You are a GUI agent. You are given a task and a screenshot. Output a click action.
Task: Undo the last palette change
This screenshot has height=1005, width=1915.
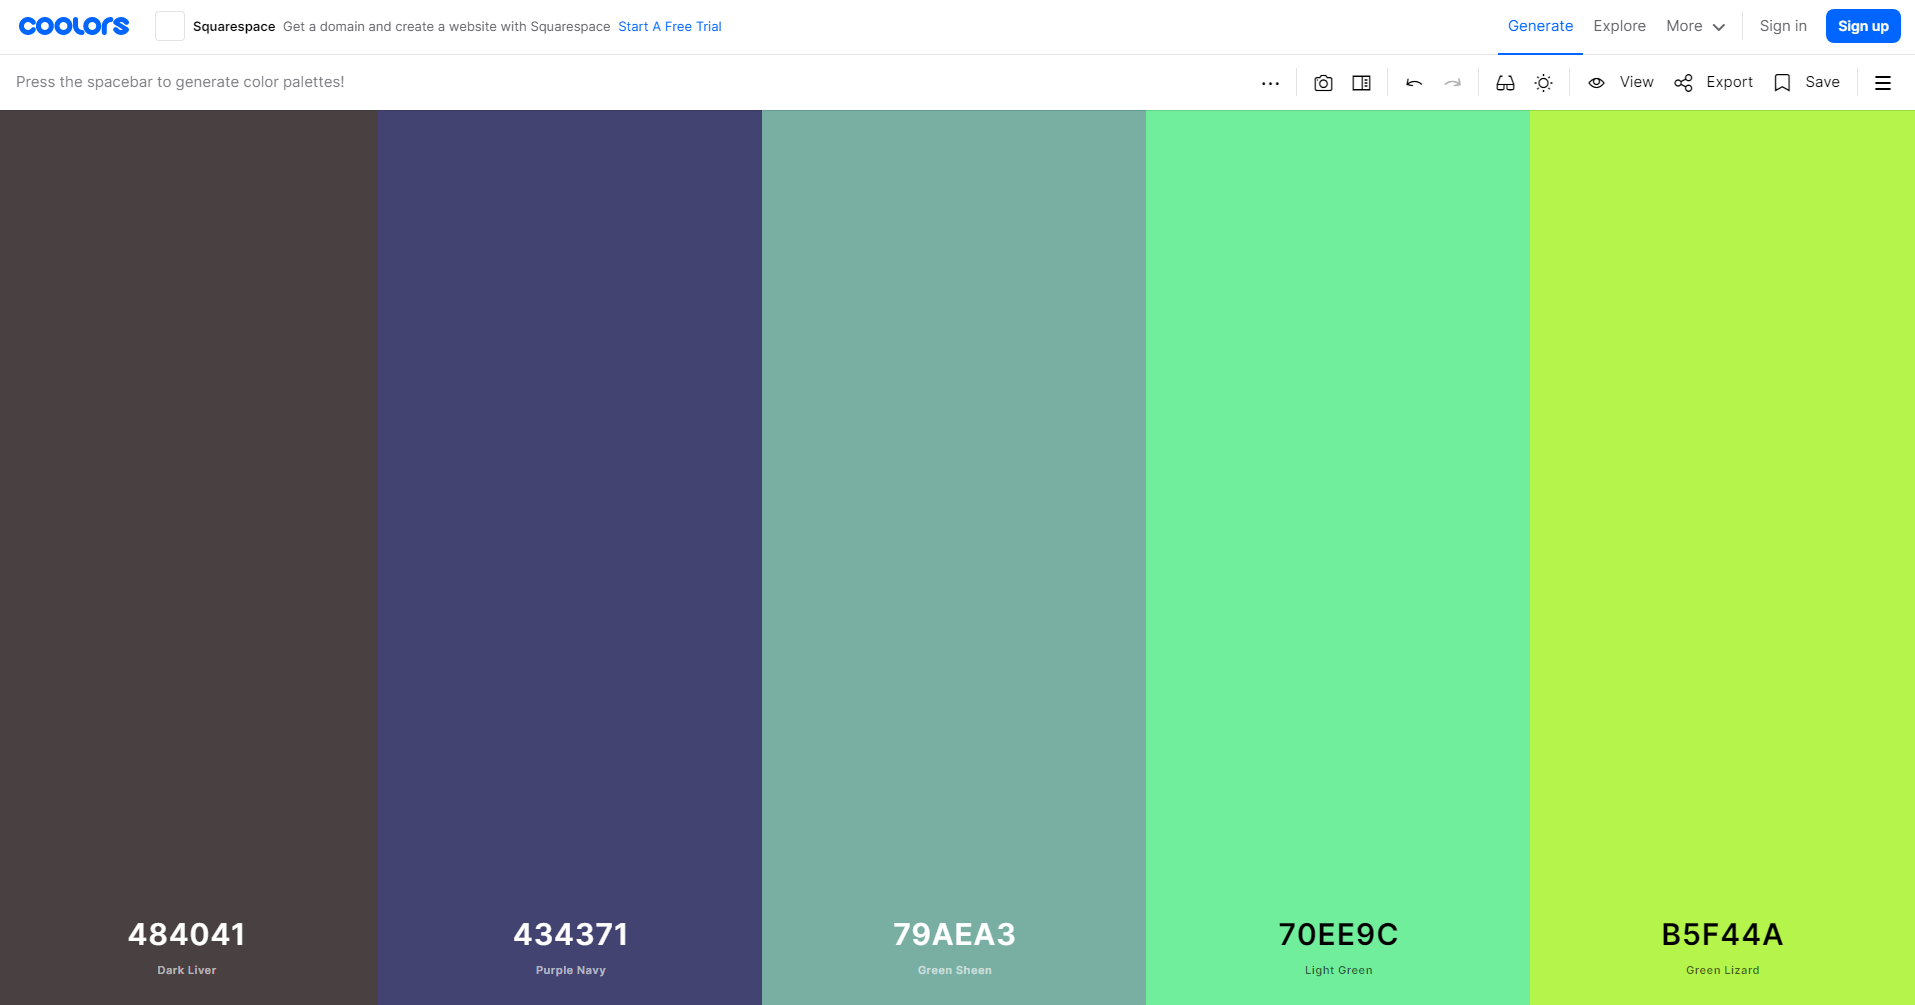coord(1414,83)
